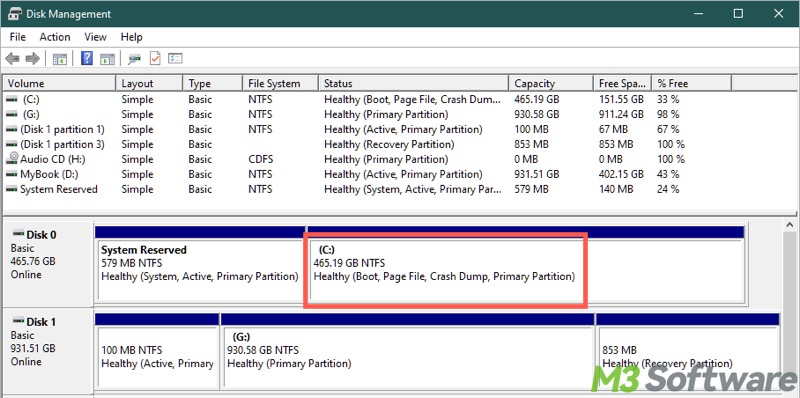Sort by the Layout column header

pyautogui.click(x=149, y=83)
